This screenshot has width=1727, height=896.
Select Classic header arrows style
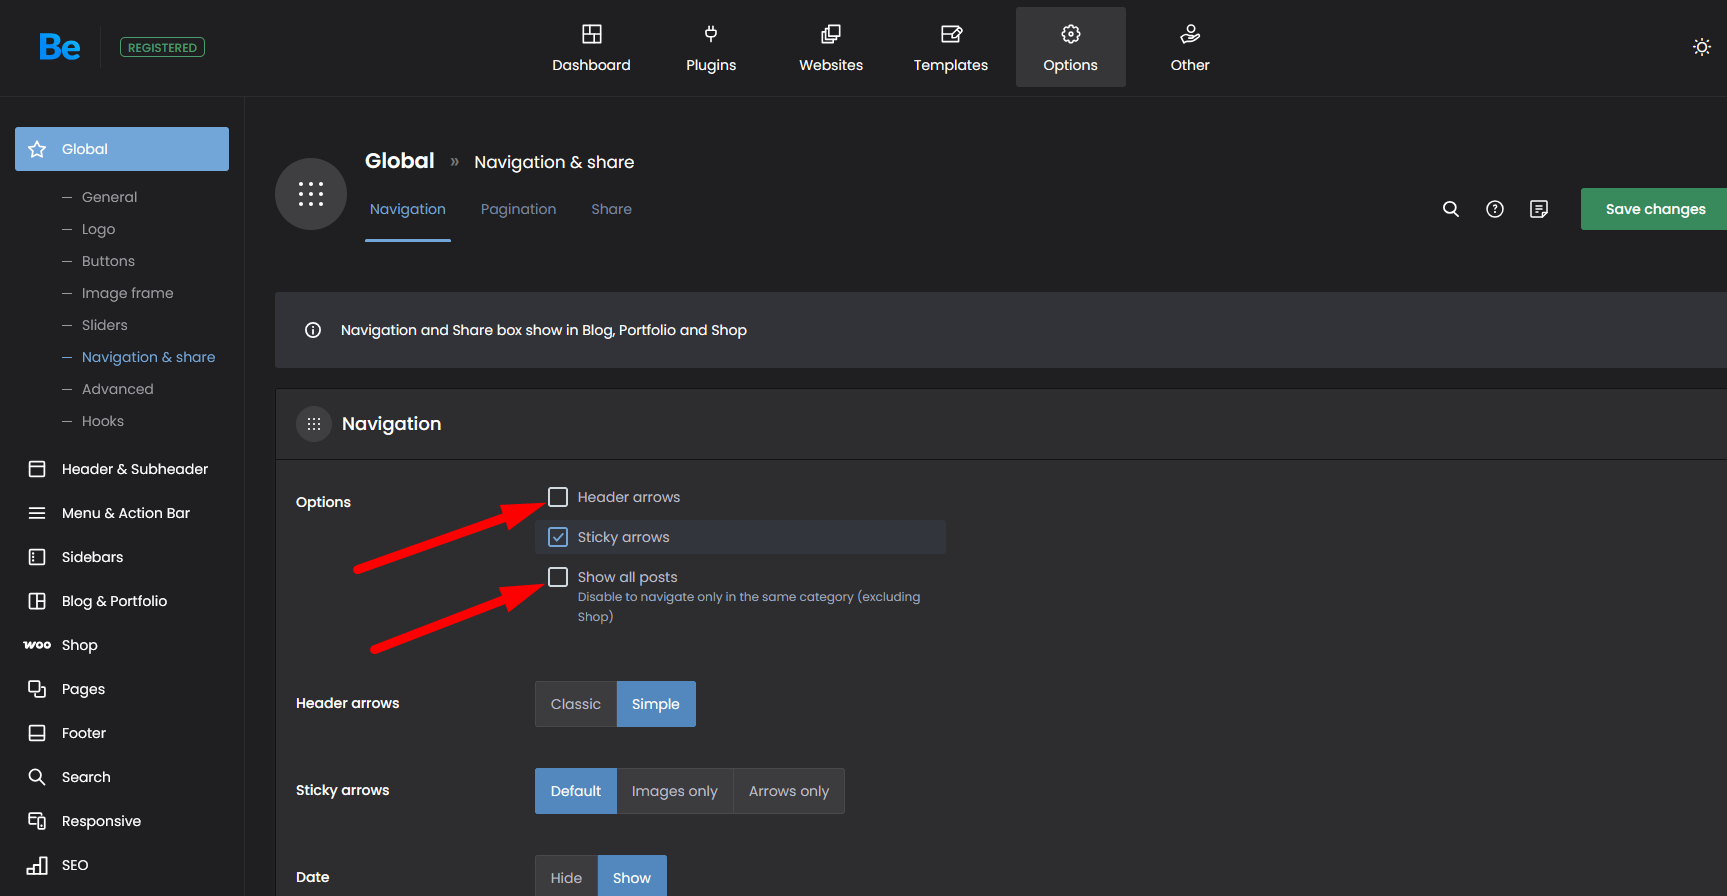click(x=576, y=704)
